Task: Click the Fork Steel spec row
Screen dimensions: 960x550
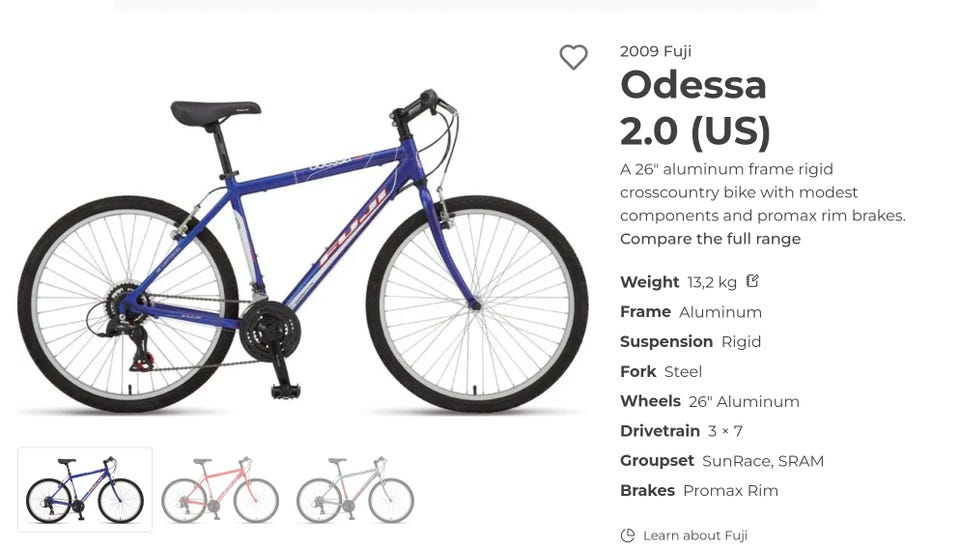Action: (x=660, y=372)
